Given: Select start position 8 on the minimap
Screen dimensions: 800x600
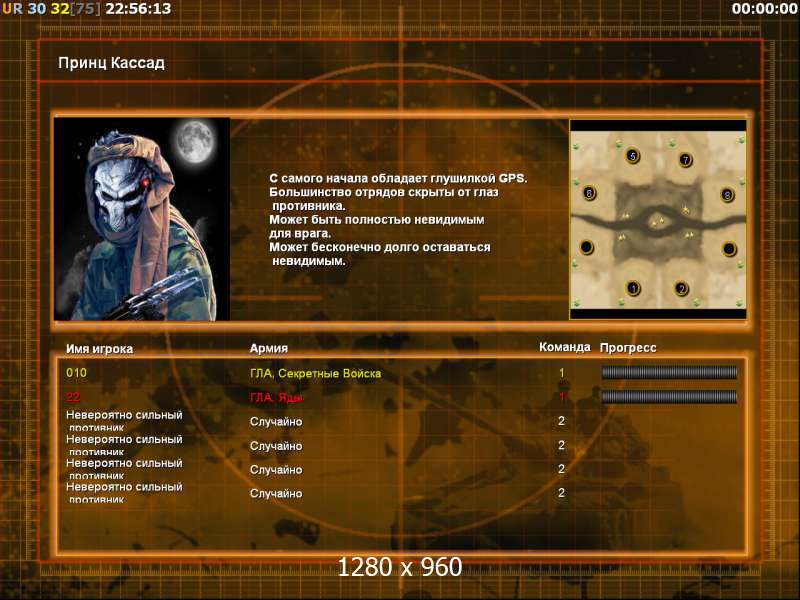Looking at the screenshot, I should 727,194.
